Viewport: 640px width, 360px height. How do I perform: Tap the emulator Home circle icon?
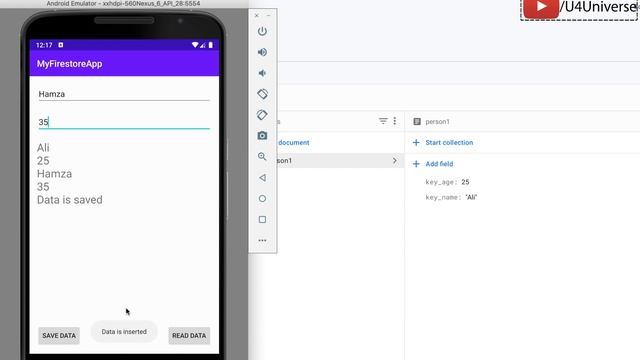262,198
